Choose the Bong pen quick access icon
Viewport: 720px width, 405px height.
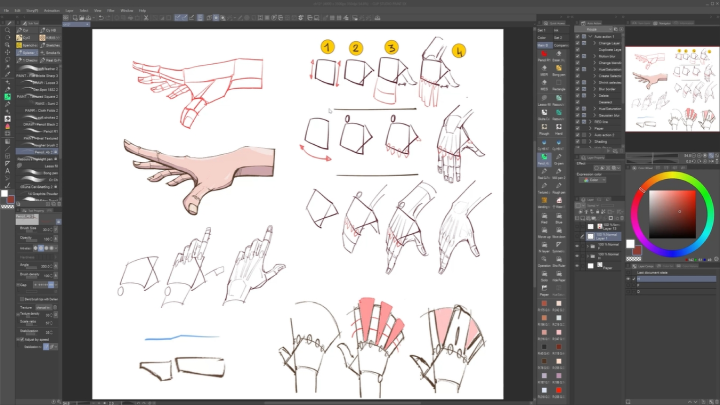pyautogui.click(x=559, y=70)
